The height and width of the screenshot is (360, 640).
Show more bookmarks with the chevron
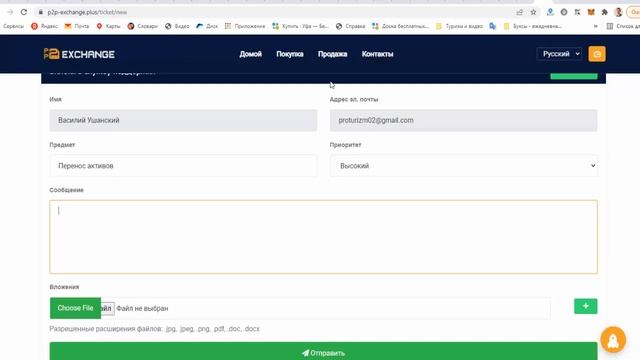click(x=596, y=26)
